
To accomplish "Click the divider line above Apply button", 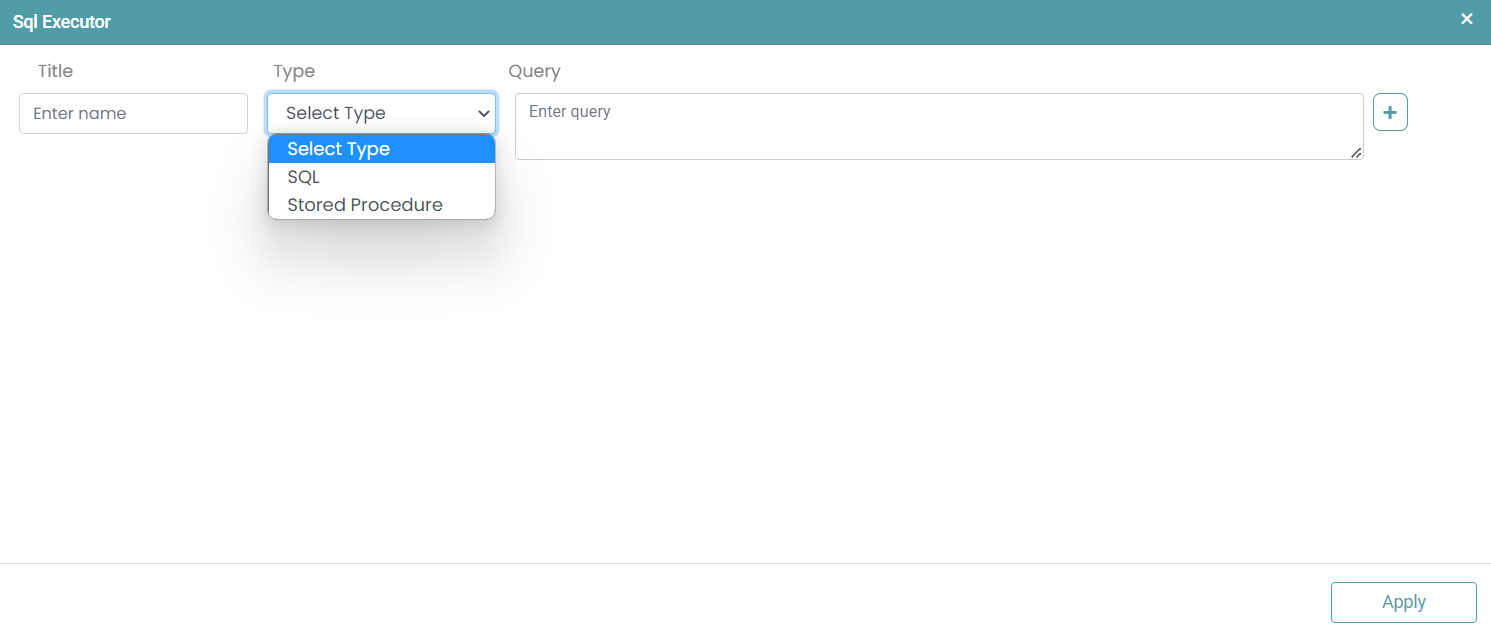I will [745, 563].
